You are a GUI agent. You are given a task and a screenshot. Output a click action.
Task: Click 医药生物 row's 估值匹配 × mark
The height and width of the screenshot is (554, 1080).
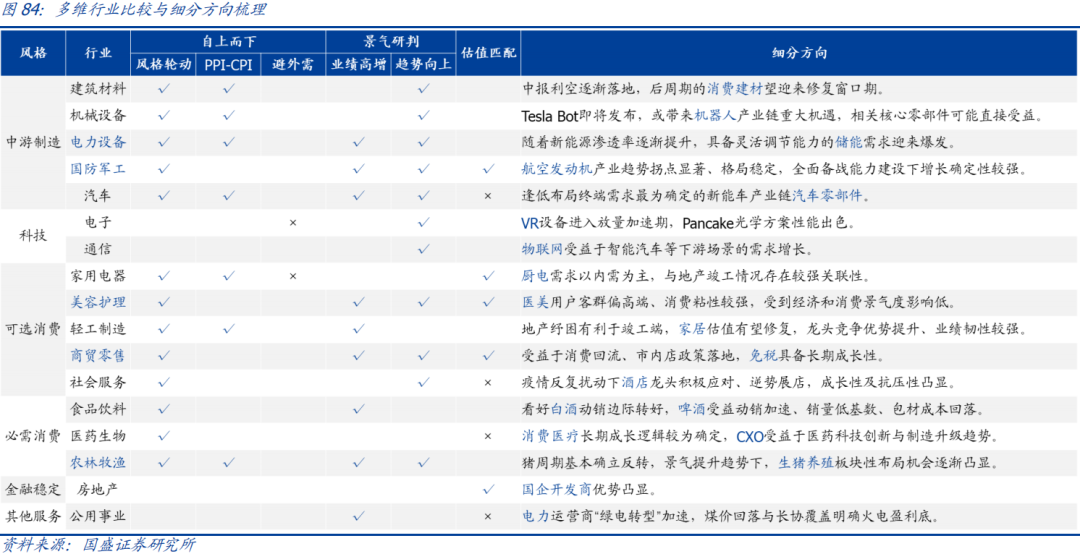(x=488, y=435)
